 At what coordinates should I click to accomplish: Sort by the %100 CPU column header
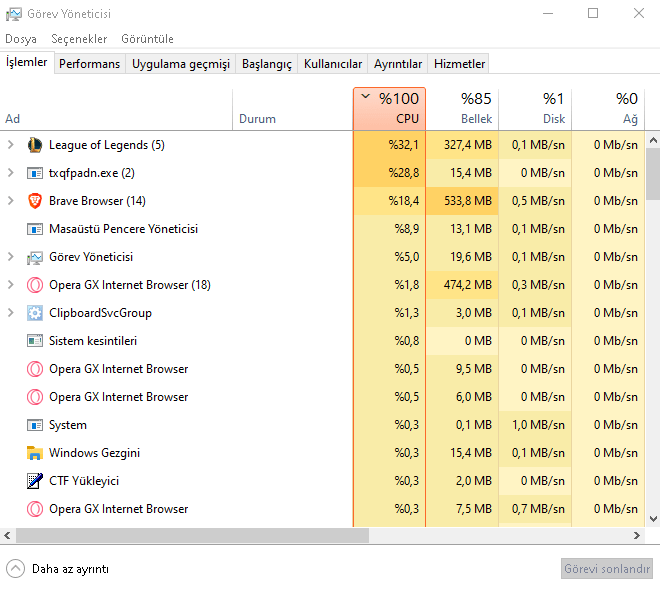[389, 109]
